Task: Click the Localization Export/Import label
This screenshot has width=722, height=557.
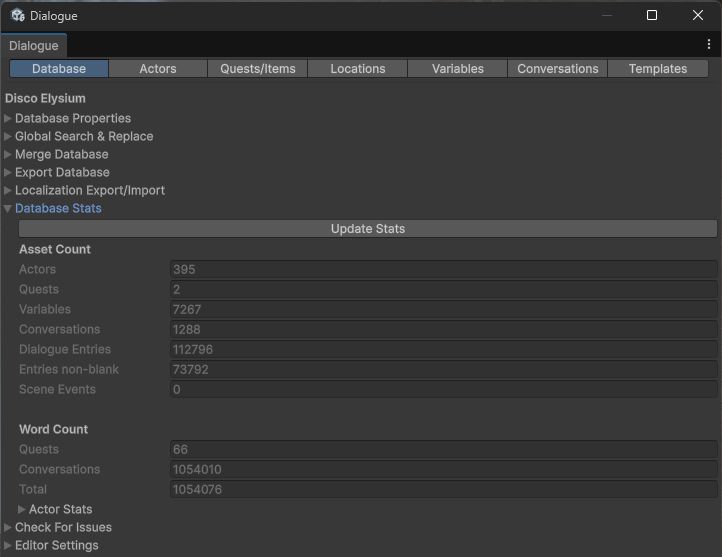Action: [90, 190]
